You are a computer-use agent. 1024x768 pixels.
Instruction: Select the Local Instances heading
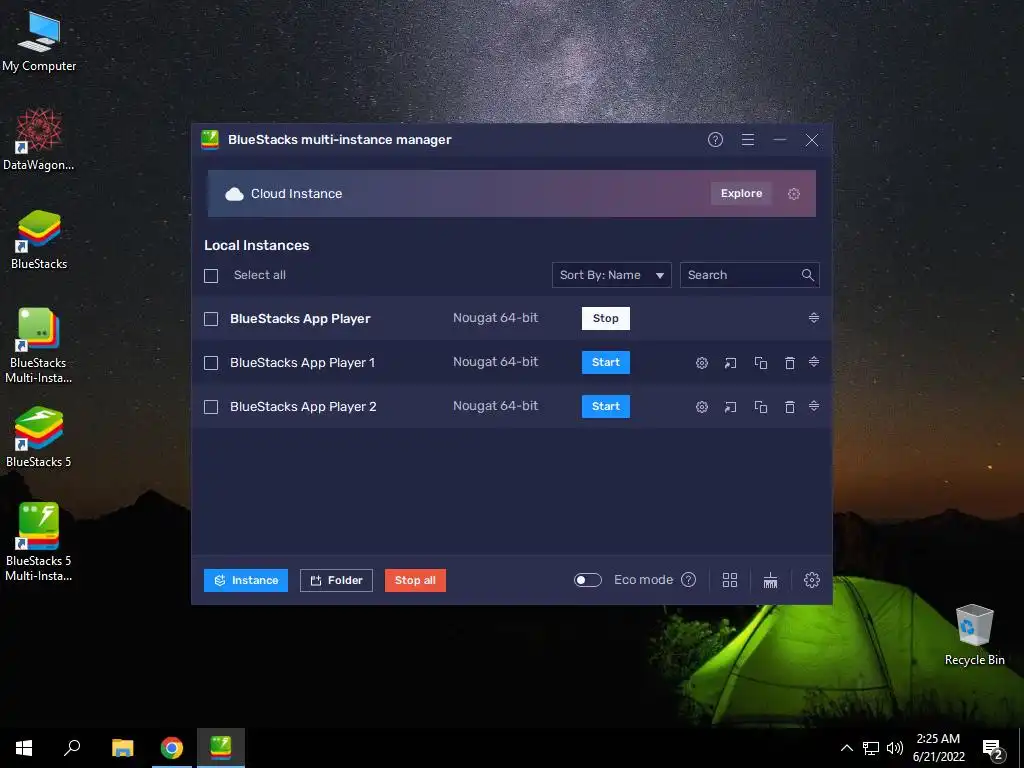point(257,245)
